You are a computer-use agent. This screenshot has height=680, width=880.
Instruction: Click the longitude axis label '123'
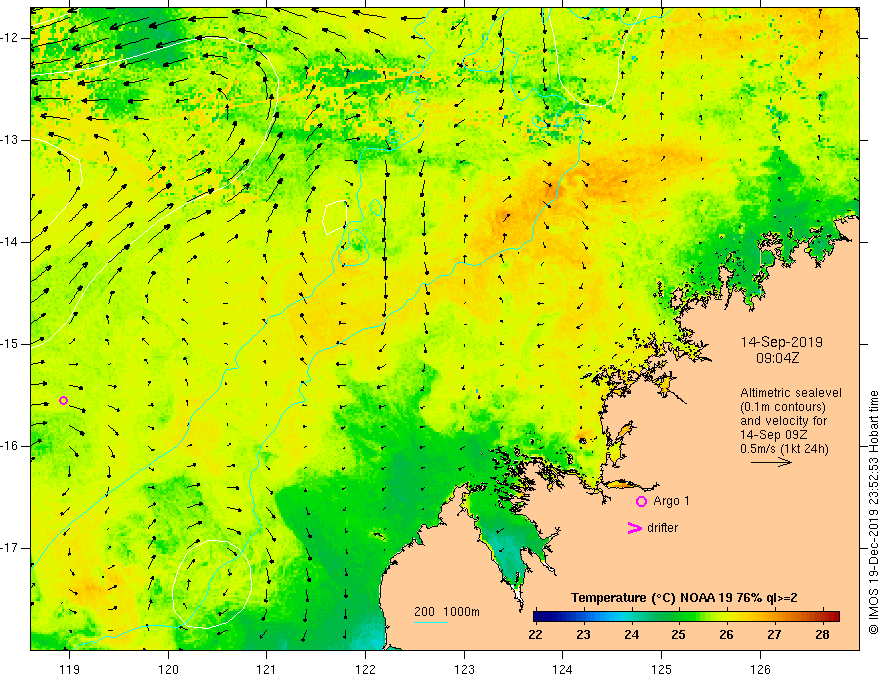(464, 669)
